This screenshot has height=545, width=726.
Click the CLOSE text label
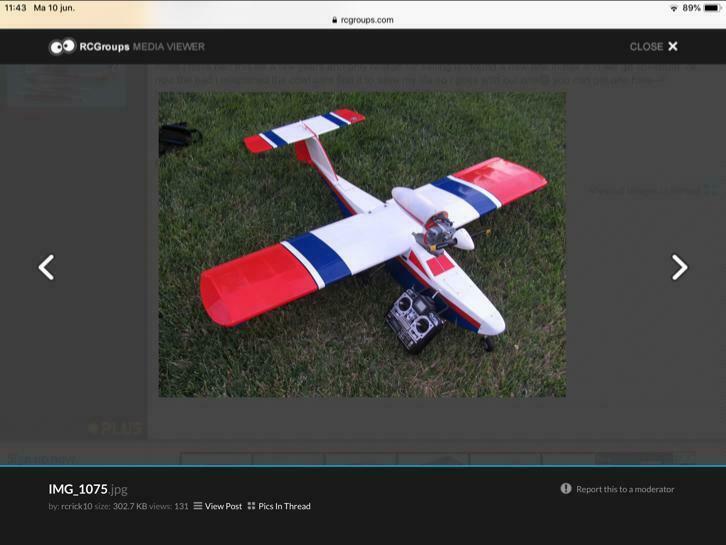646,46
